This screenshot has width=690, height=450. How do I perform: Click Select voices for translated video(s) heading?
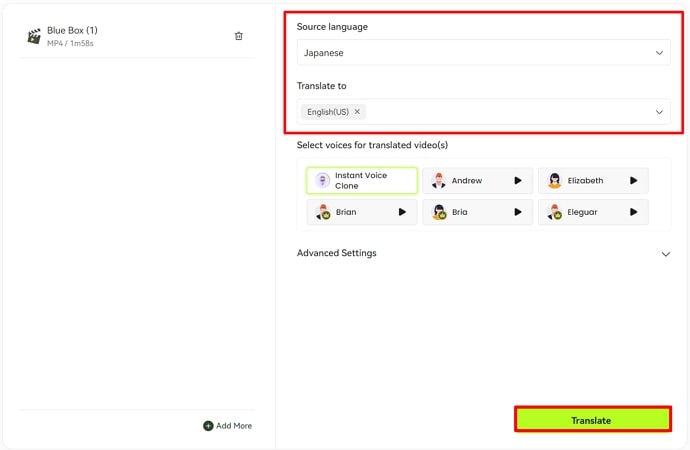[372, 145]
